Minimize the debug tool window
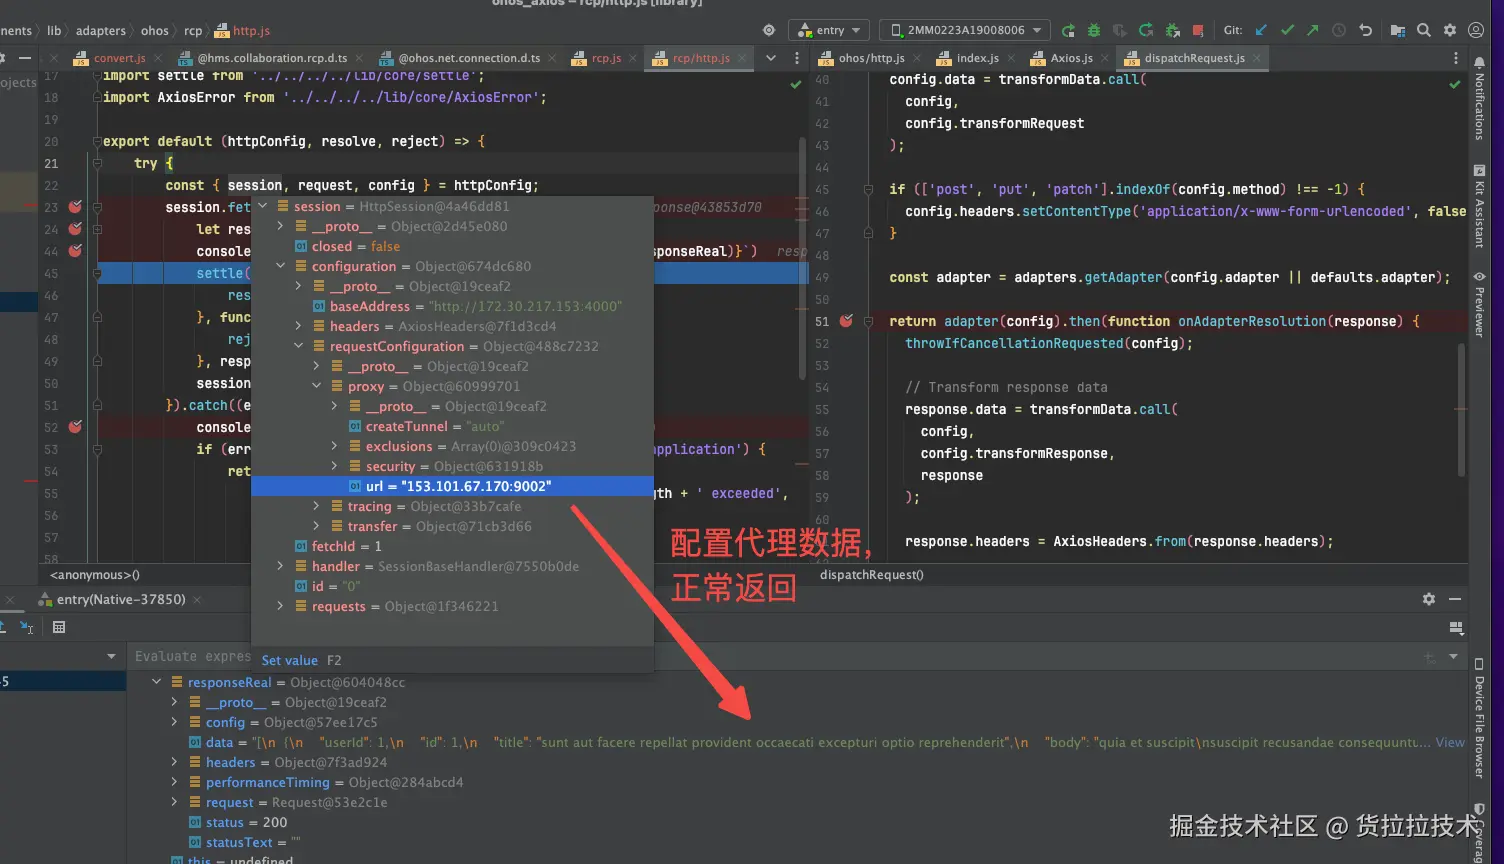This screenshot has height=864, width=1504. [1455, 599]
